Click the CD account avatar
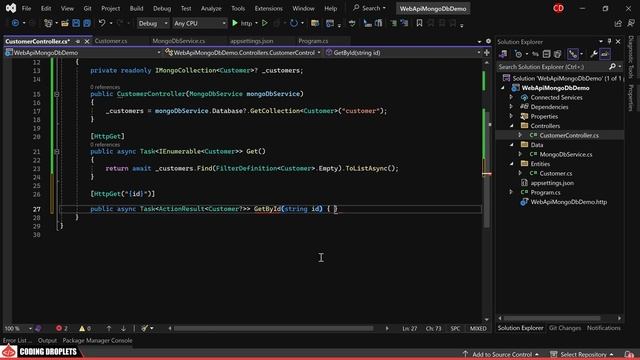The width and height of the screenshot is (640, 360). click(x=558, y=8)
